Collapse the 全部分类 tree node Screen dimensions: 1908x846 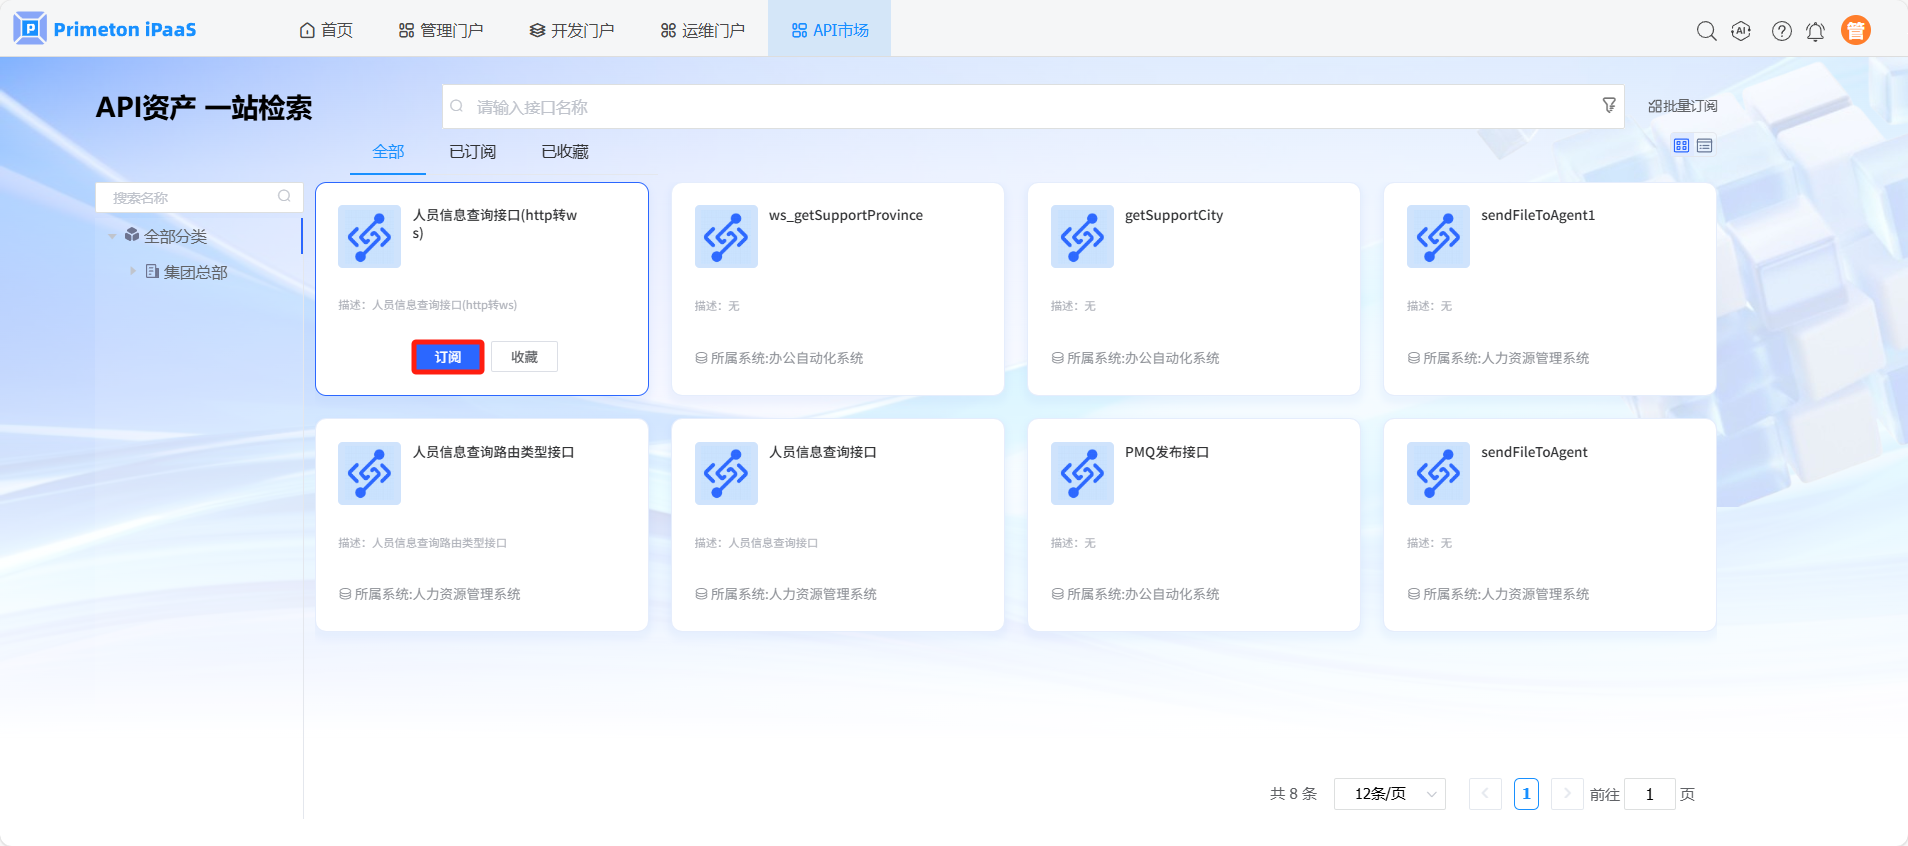112,236
